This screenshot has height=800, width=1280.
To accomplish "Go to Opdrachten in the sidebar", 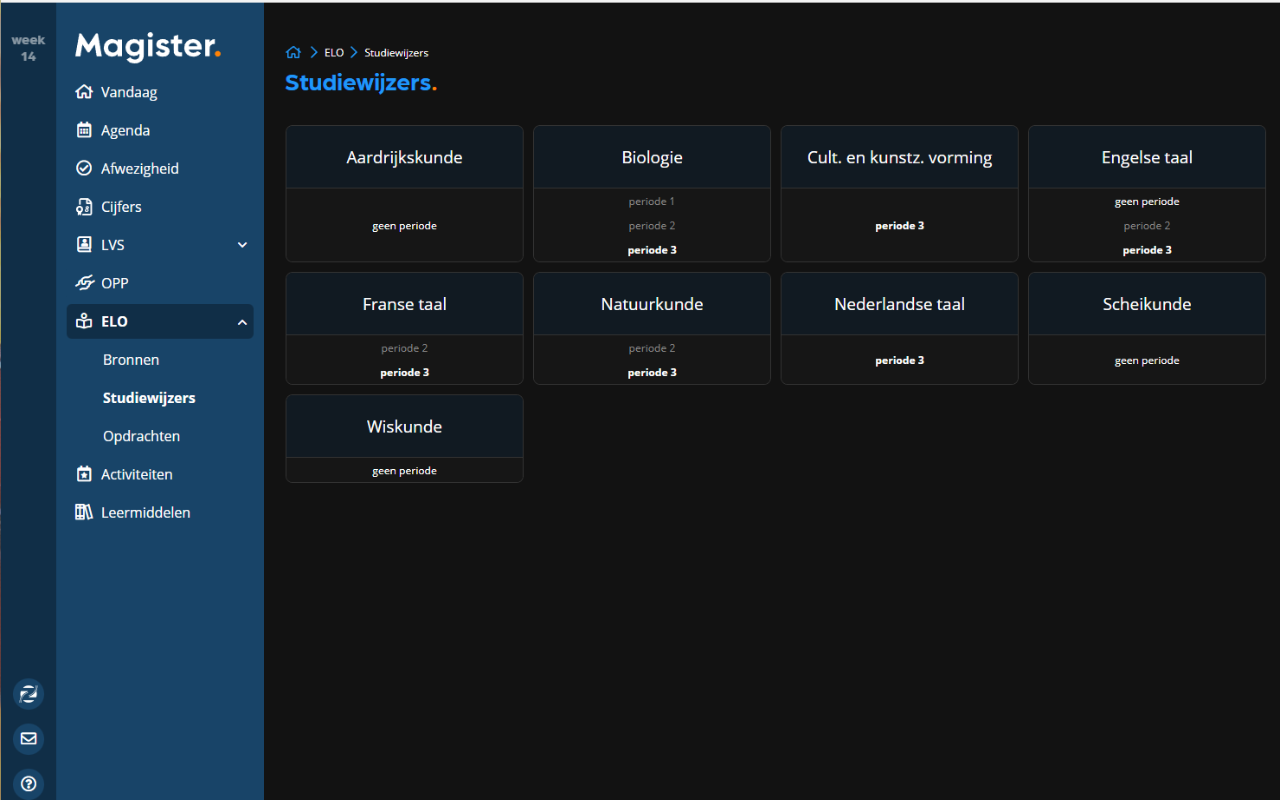I will [141, 436].
